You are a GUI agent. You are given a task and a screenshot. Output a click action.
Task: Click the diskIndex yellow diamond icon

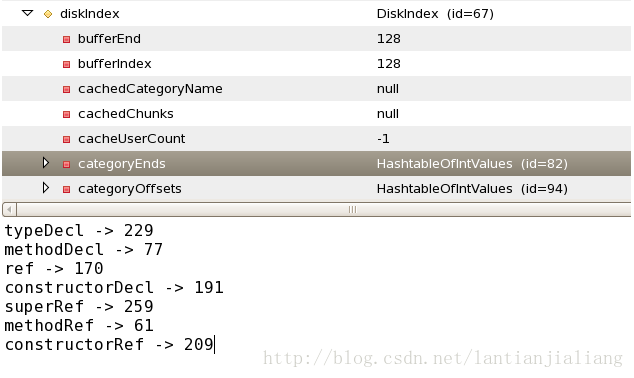click(48, 14)
